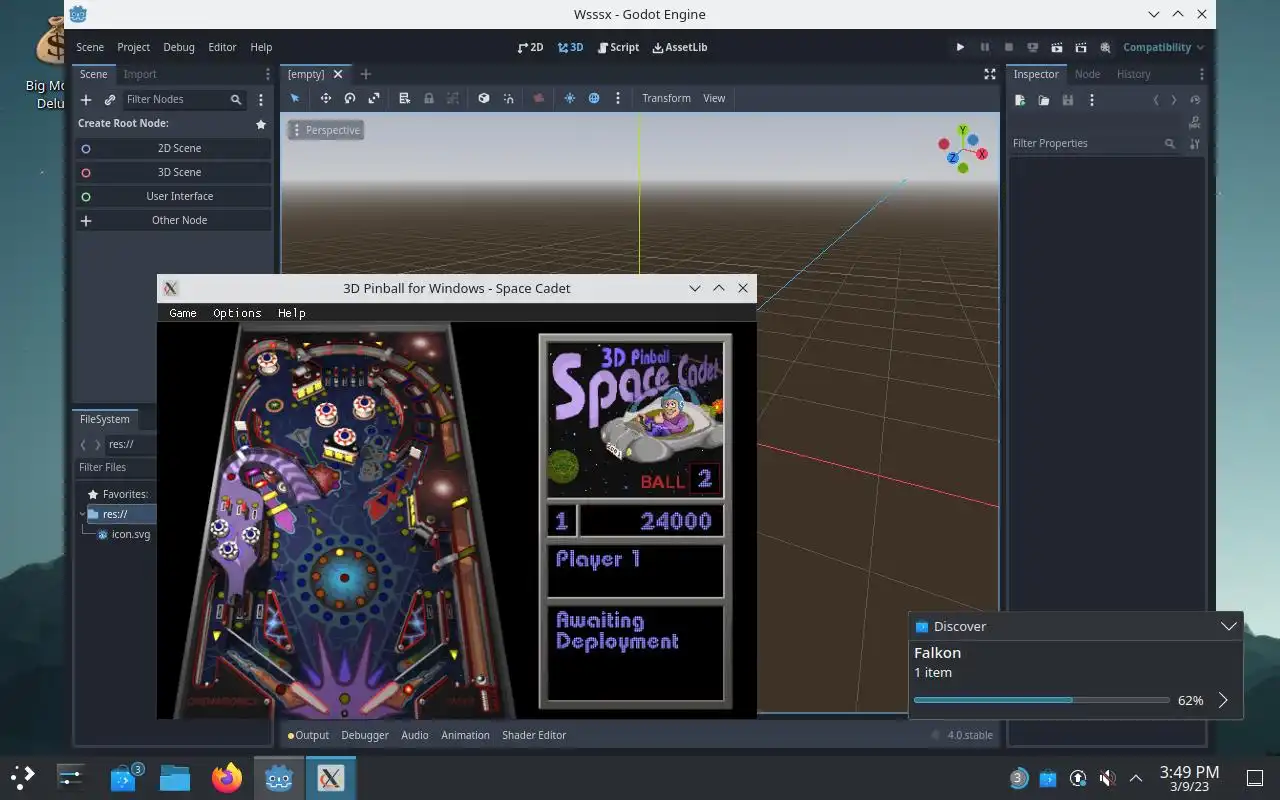Open the Perspective view options button
This screenshot has height=800, width=1280.
coord(325,130)
